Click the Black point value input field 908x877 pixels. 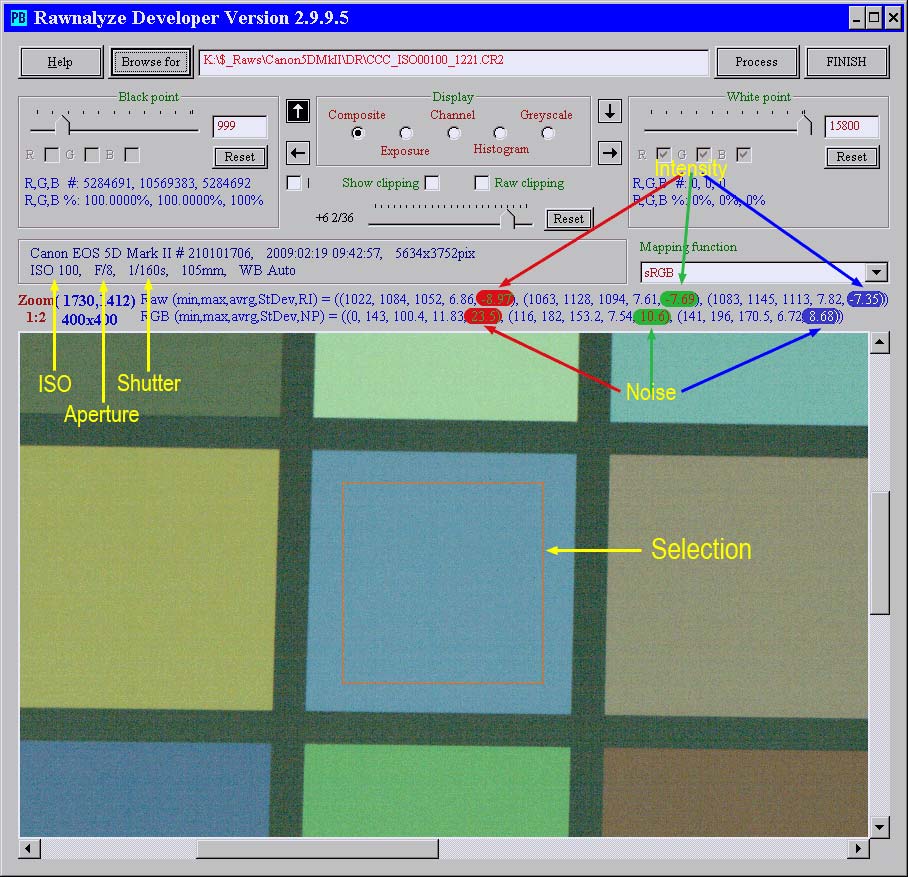pyautogui.click(x=240, y=127)
